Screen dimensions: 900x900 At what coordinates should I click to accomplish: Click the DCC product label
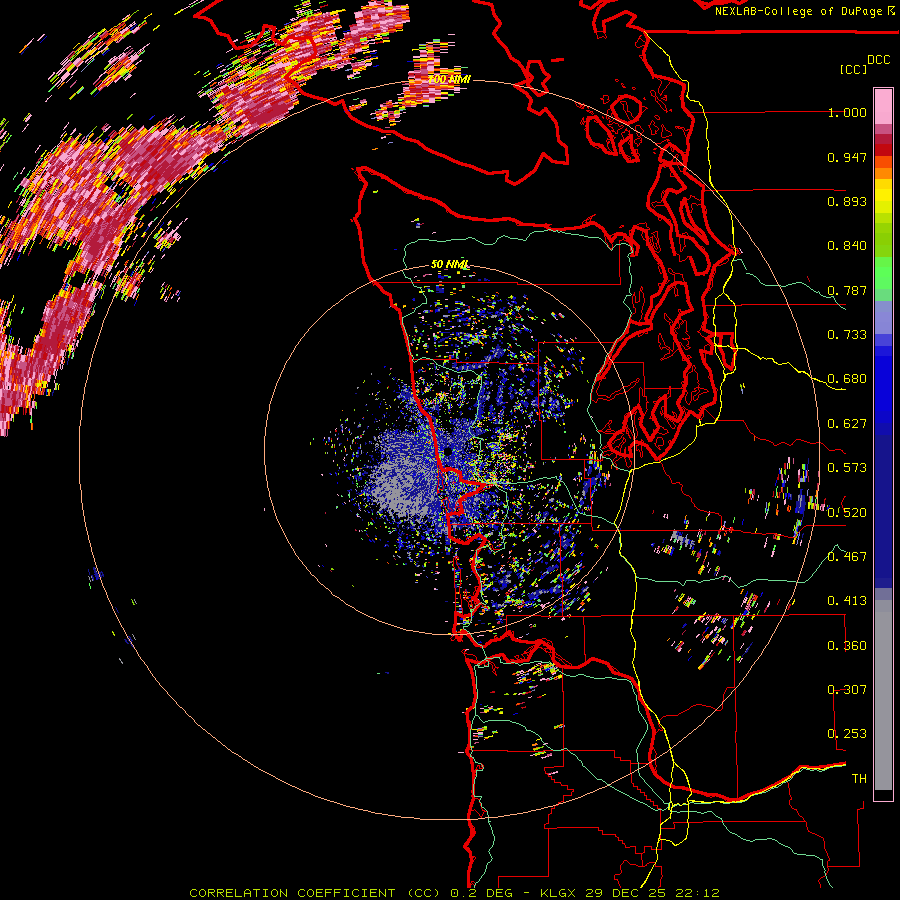[x=878, y=60]
